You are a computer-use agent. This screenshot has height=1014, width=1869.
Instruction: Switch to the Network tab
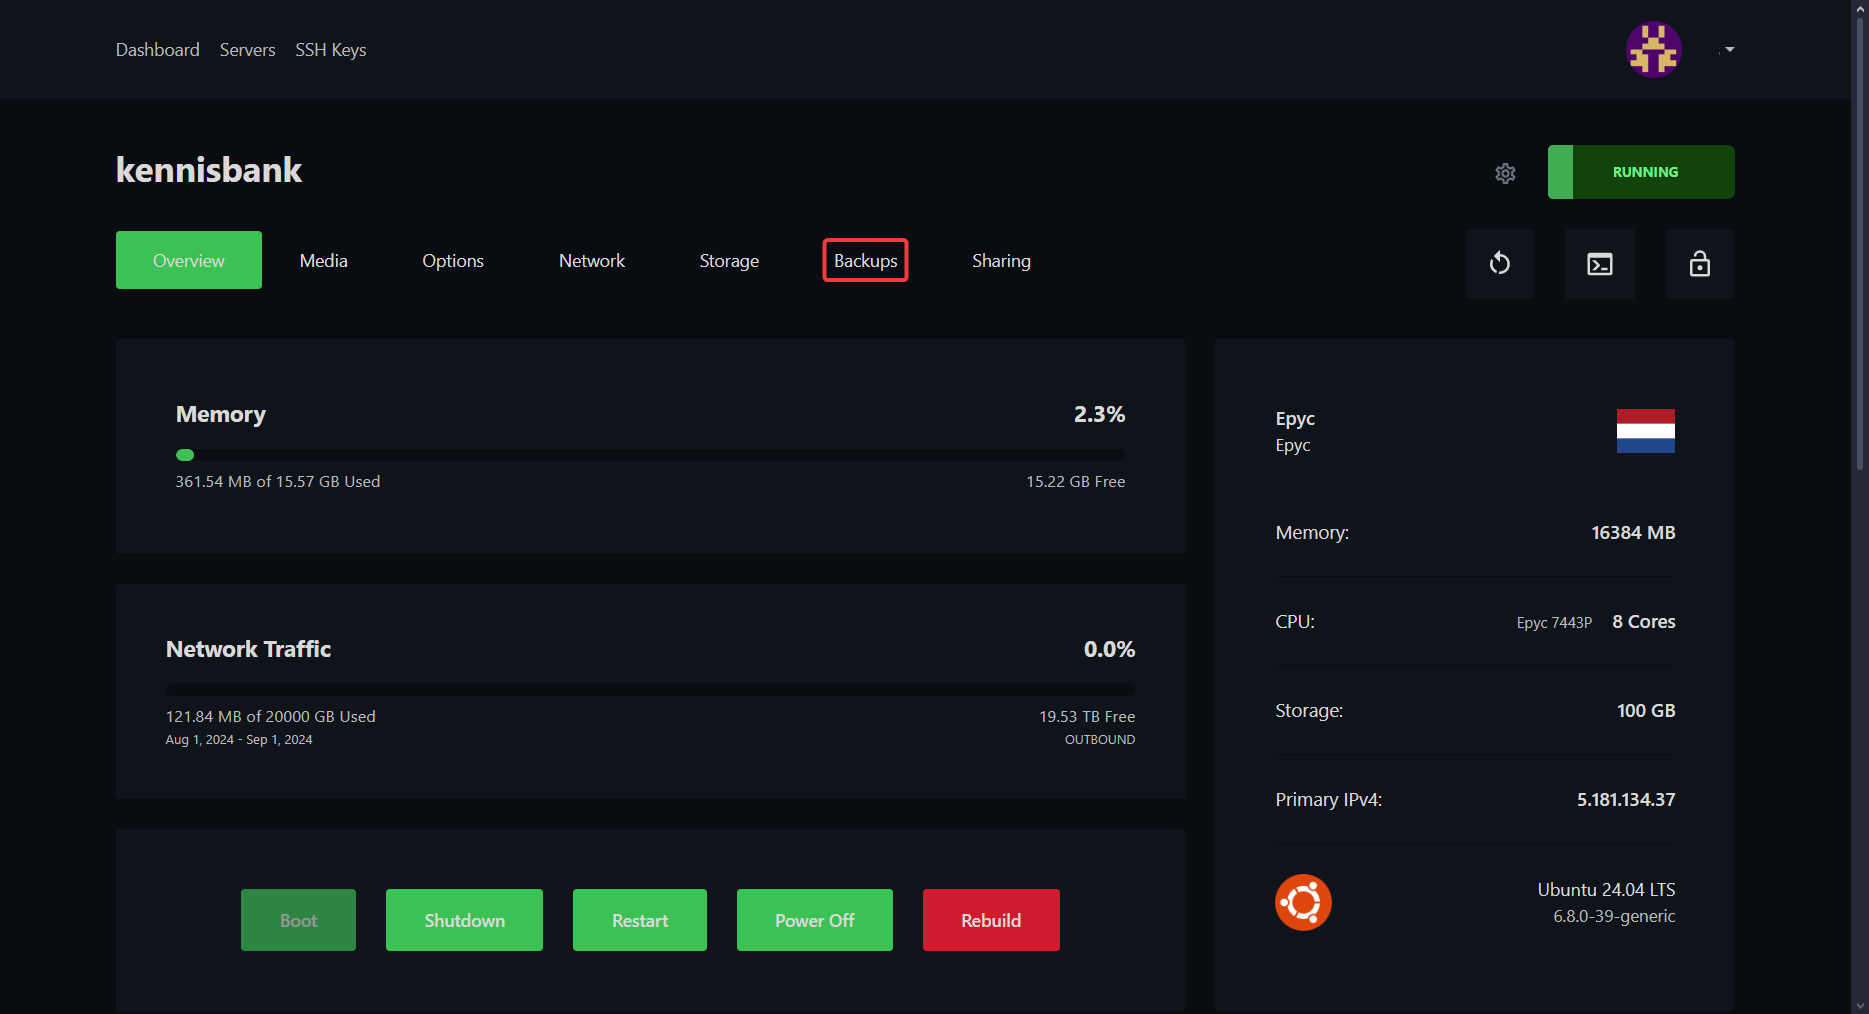tap(591, 260)
